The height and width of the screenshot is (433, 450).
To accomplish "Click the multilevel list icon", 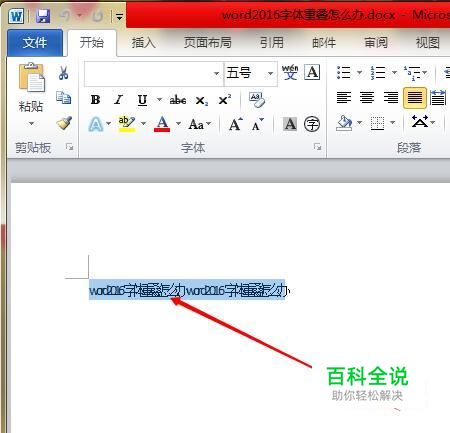I will [x=413, y=73].
